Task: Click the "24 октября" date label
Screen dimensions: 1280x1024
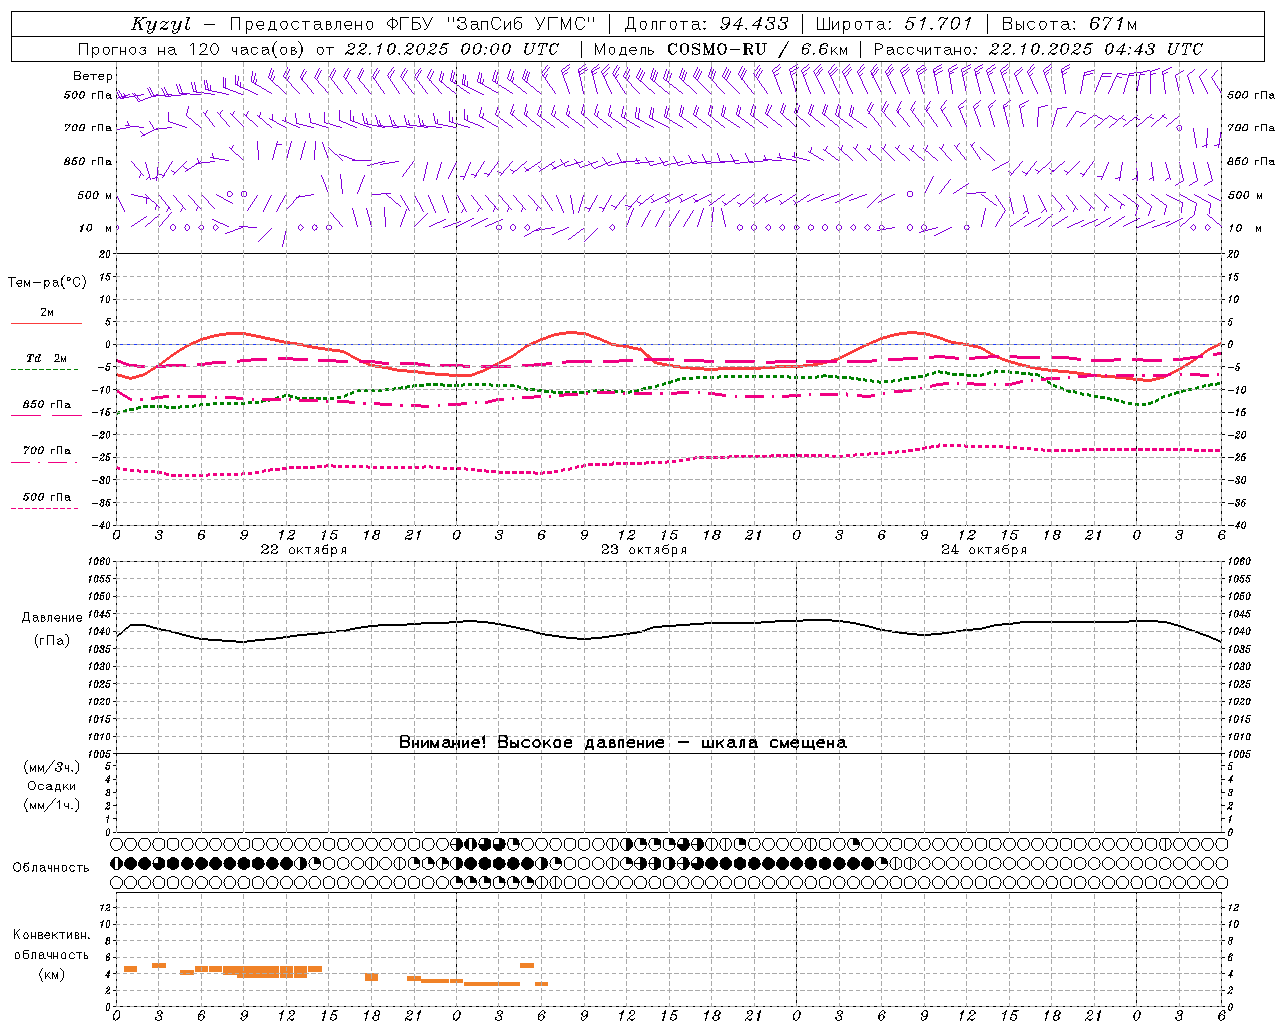Action: 984,550
